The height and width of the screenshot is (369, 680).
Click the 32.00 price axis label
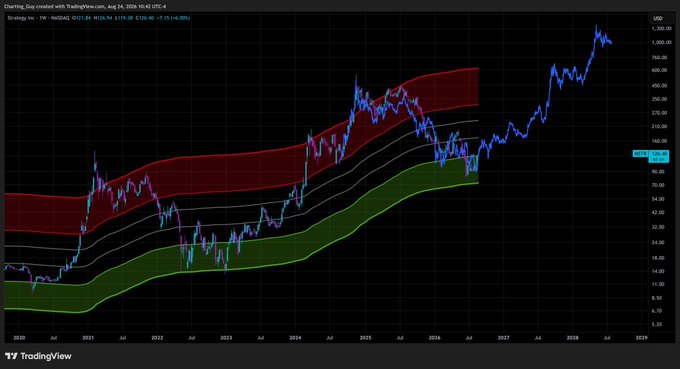658,227
